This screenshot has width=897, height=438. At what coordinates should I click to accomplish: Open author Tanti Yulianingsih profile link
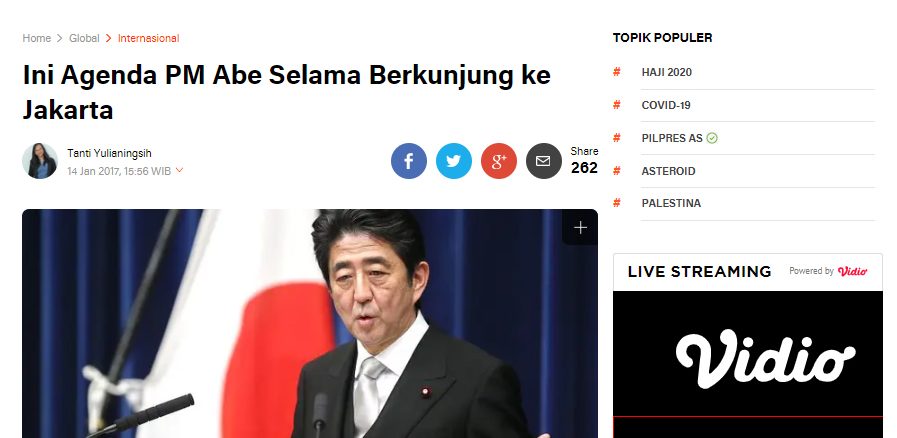tap(109, 153)
